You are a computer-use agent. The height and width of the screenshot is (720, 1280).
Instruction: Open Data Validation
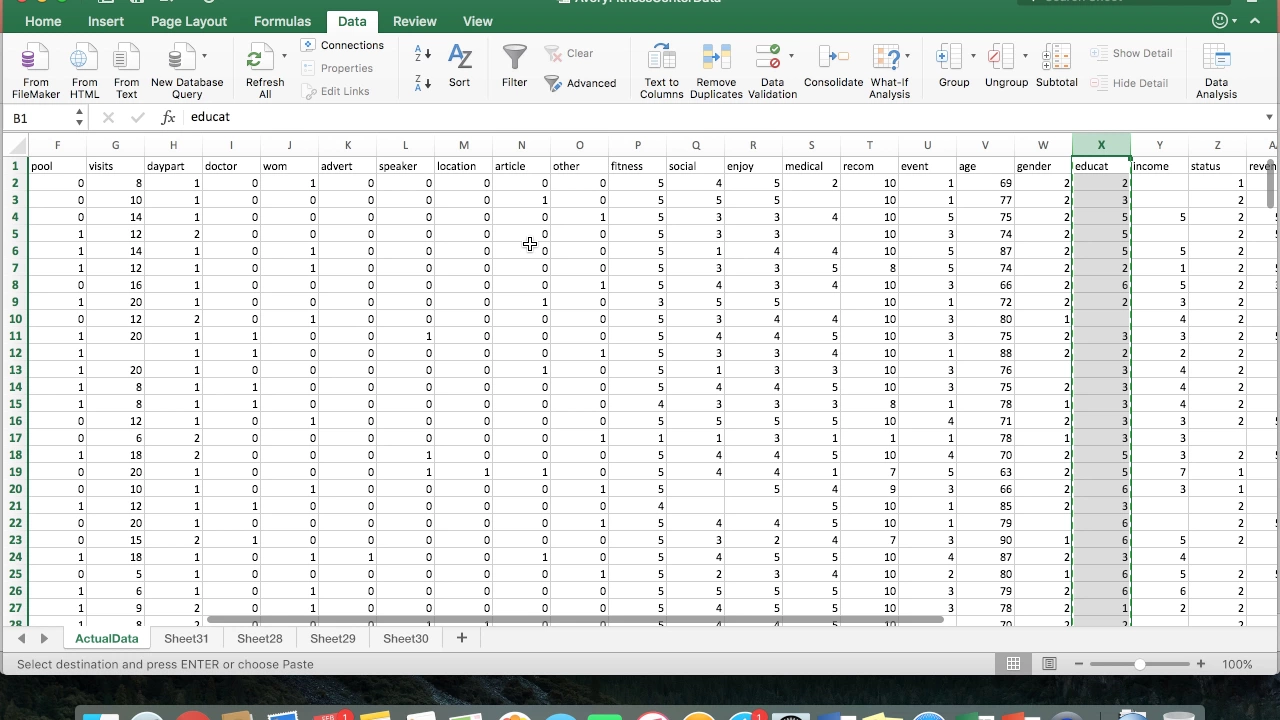coord(772,71)
